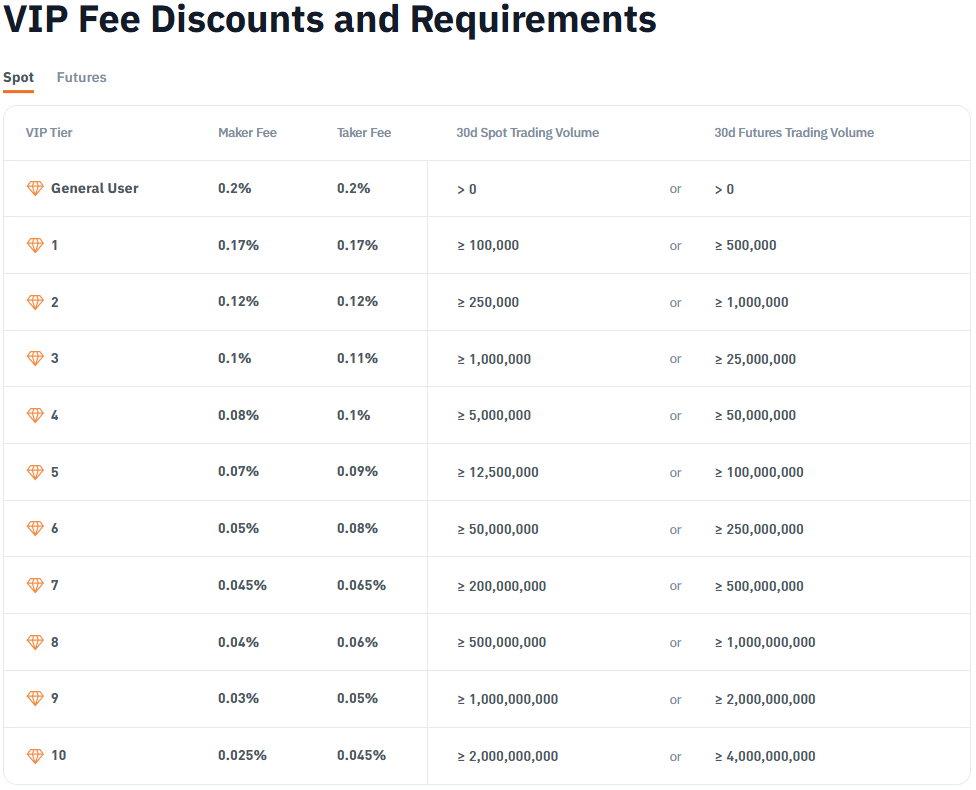Click the diamond icon for VIP tier 2
The width and height of the screenshot is (976, 790).
(35, 302)
